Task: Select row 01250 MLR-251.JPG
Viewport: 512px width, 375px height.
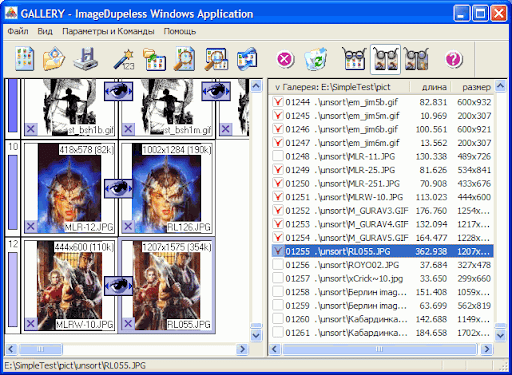Action: click(382, 183)
